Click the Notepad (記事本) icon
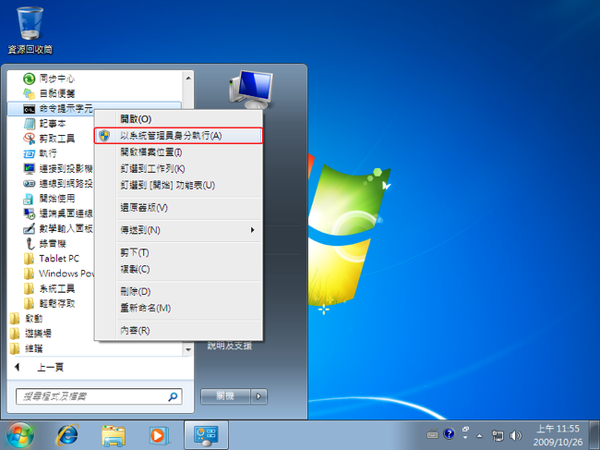600x450 pixels. [29, 124]
